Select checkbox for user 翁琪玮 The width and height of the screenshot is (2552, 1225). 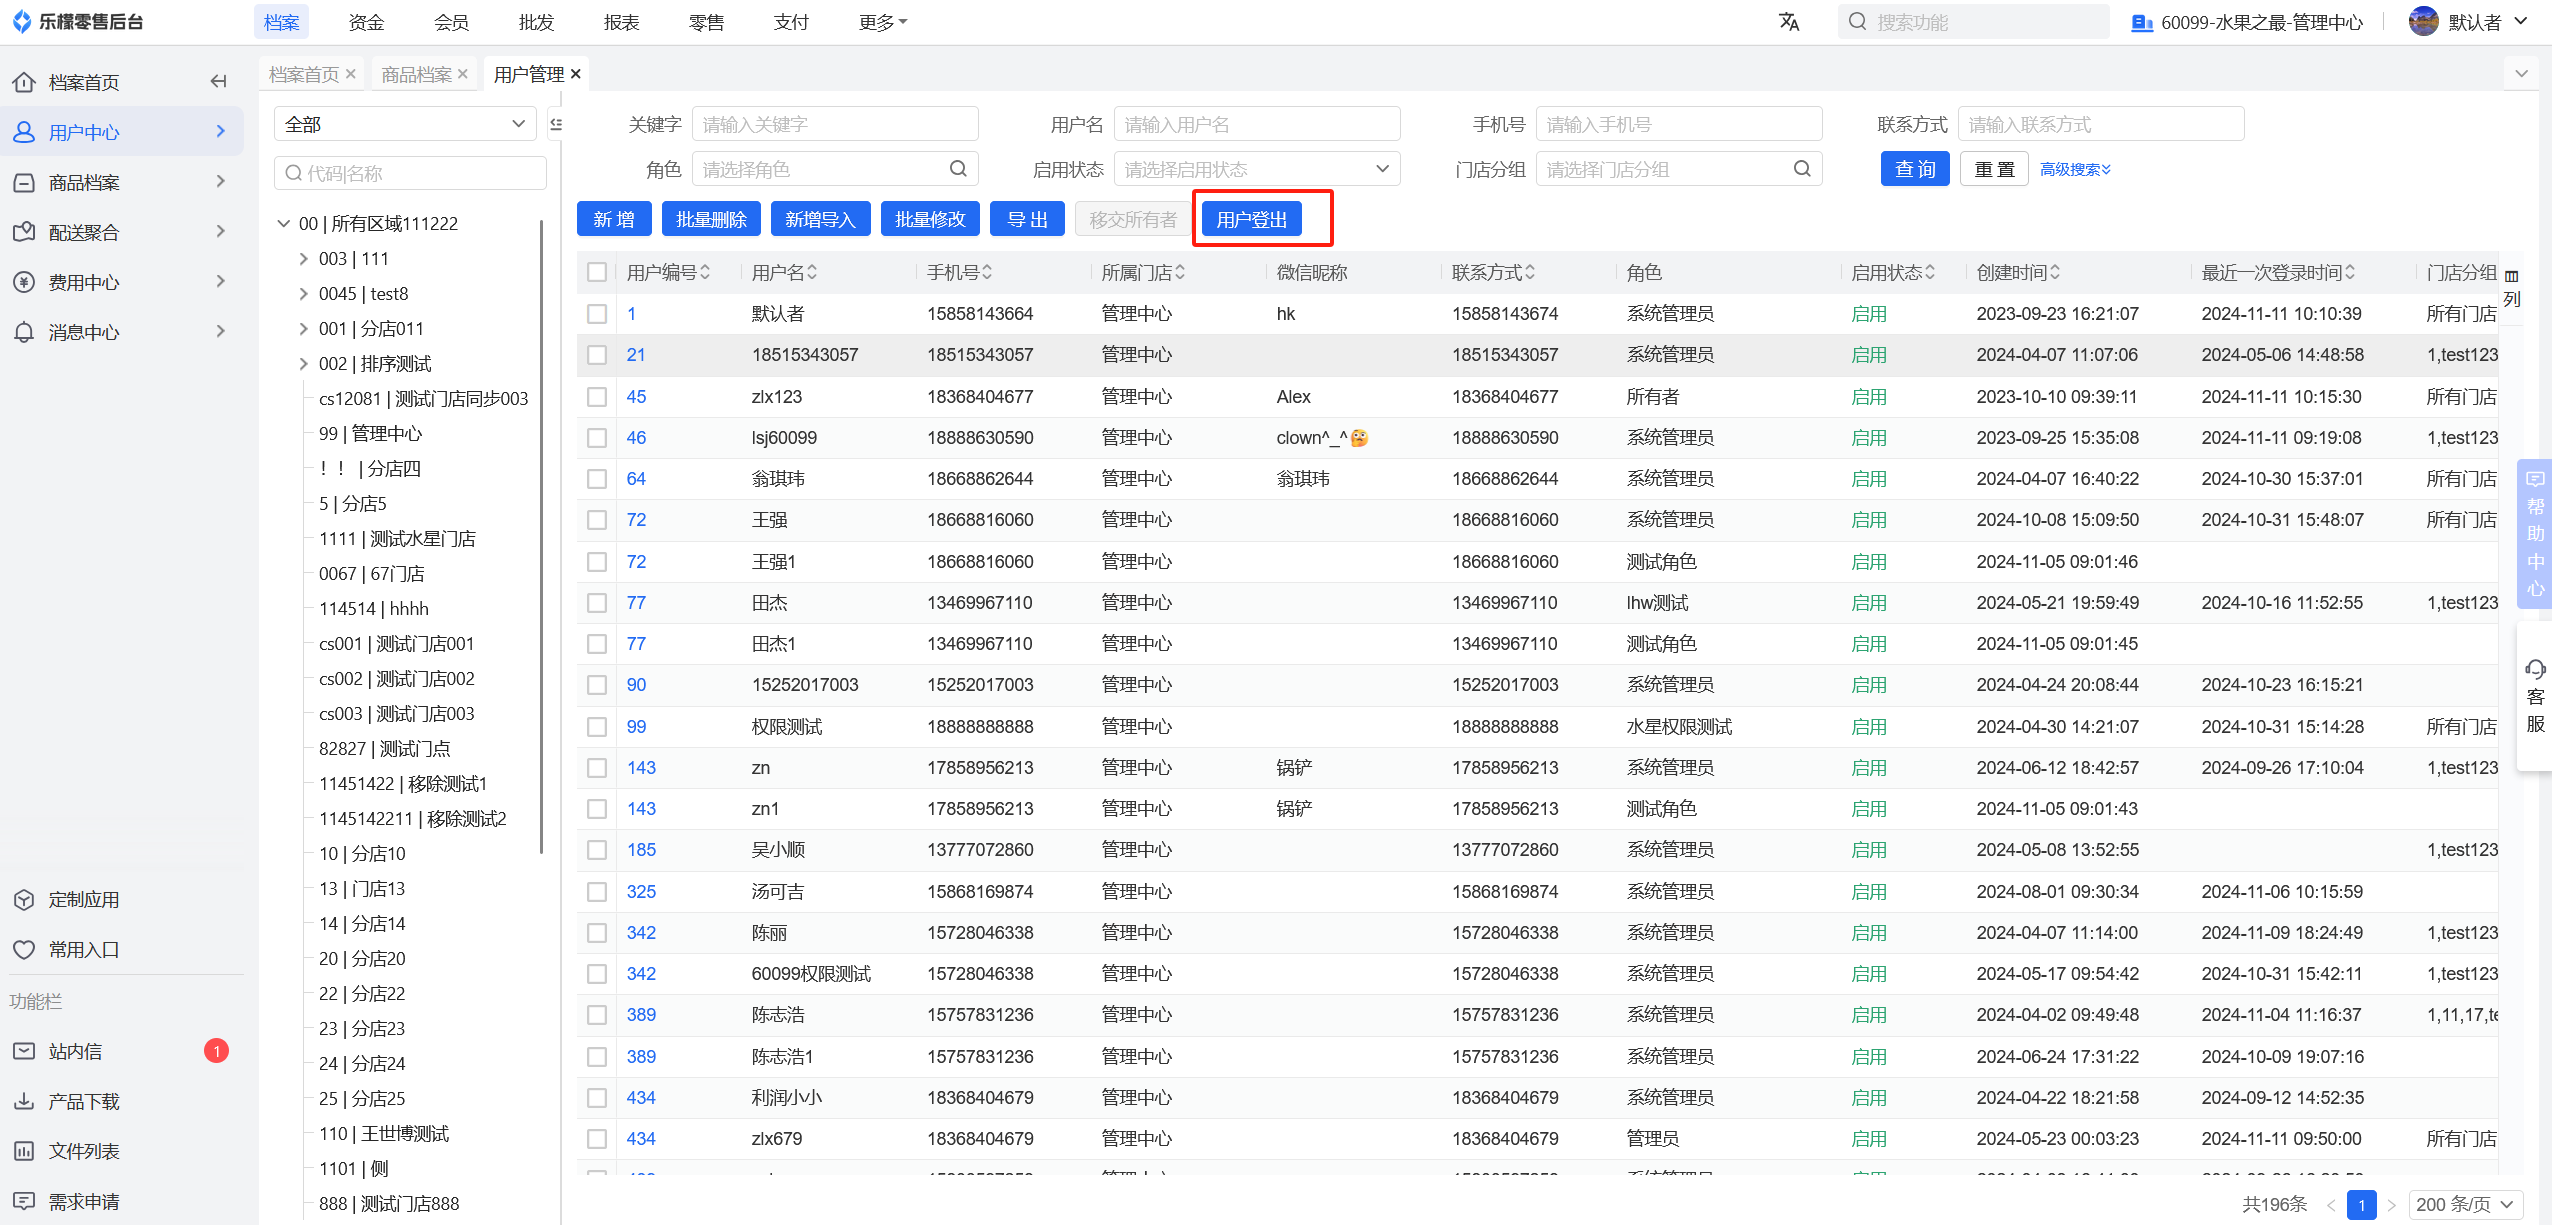coord(597,479)
